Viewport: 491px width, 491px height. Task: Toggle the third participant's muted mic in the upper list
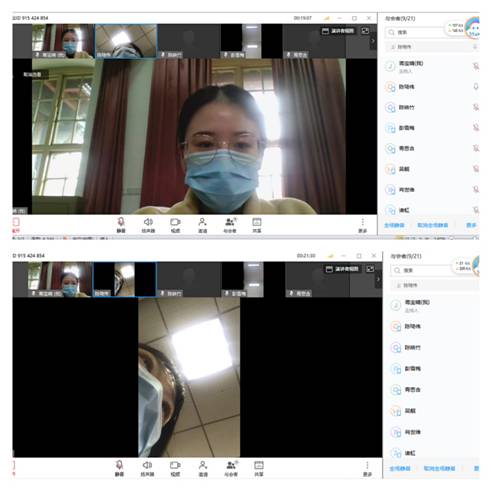pos(476,107)
